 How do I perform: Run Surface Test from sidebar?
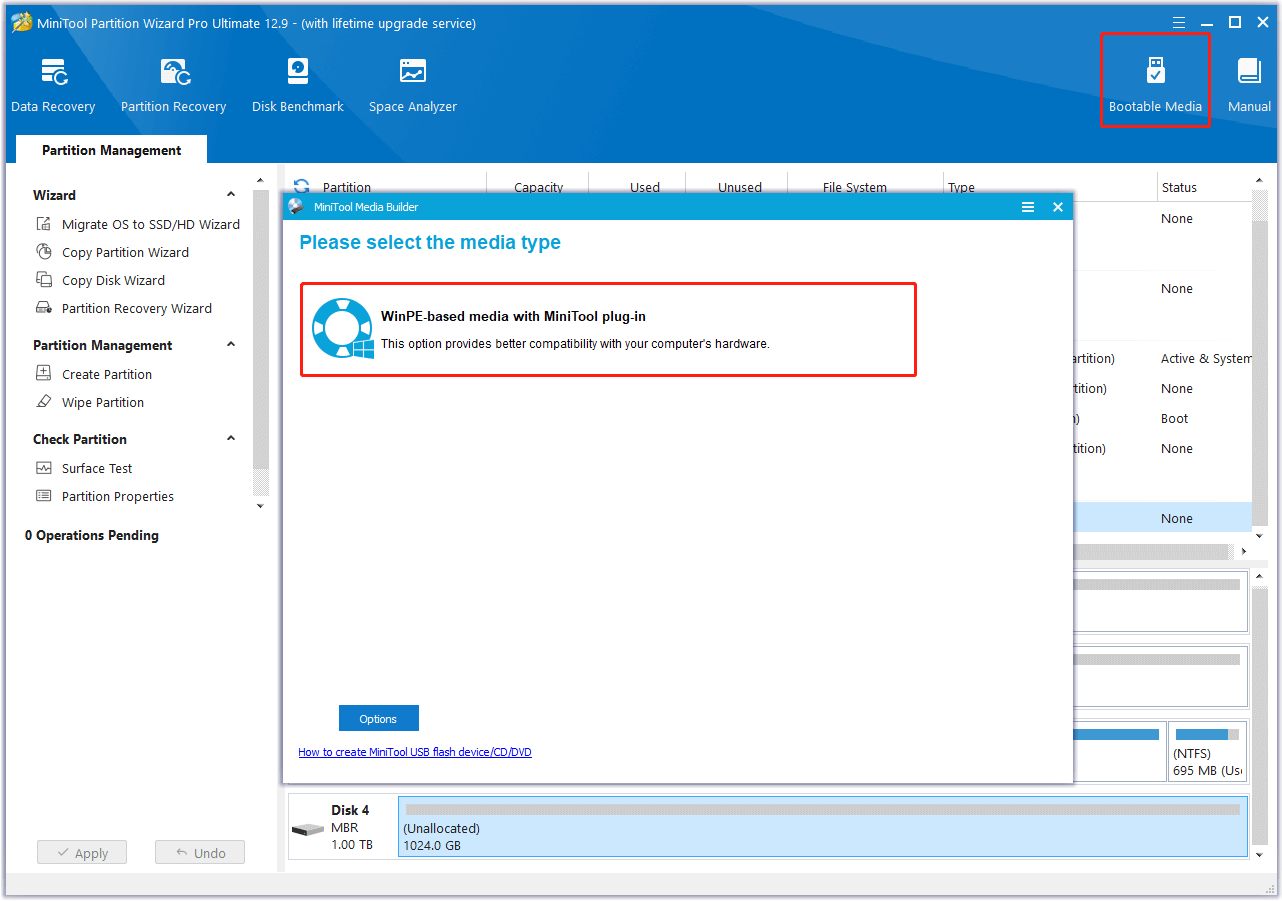coord(84,468)
